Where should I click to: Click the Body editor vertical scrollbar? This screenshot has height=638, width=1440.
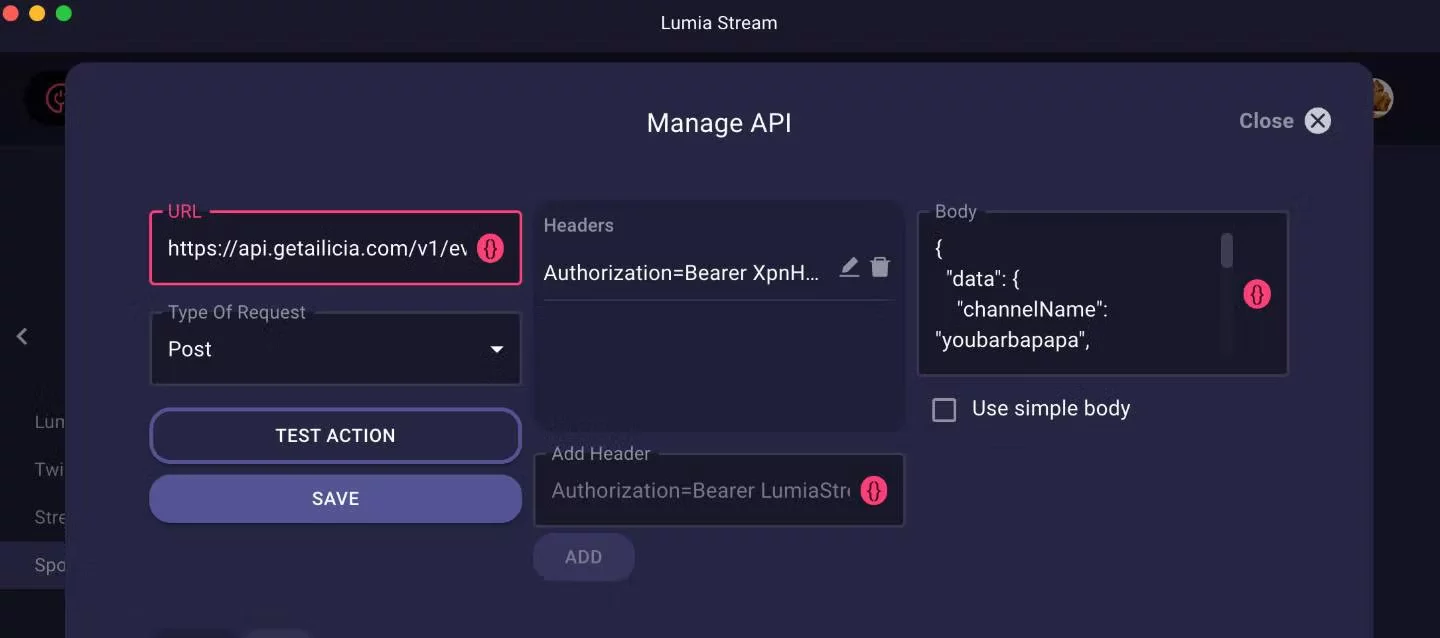[x=1227, y=252]
